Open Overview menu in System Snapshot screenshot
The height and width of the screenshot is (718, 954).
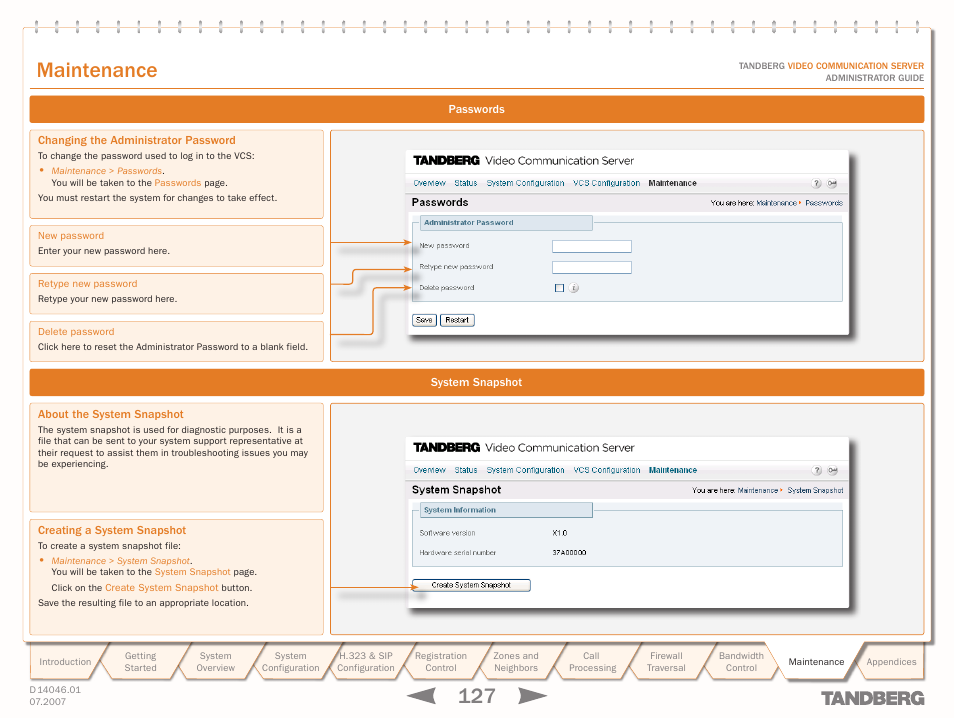(x=429, y=470)
